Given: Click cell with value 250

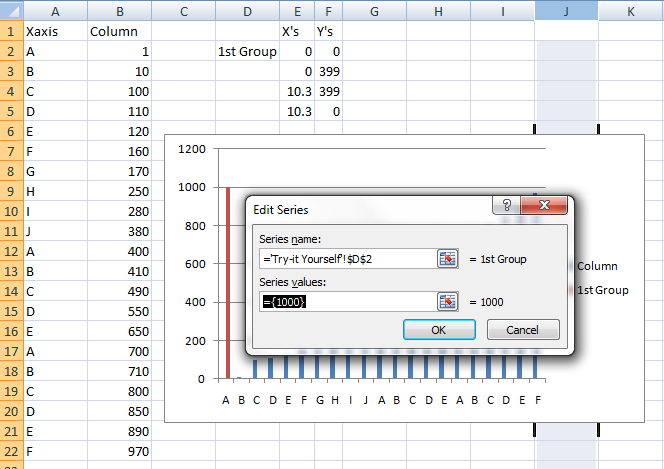Looking at the screenshot, I should coord(119,191).
